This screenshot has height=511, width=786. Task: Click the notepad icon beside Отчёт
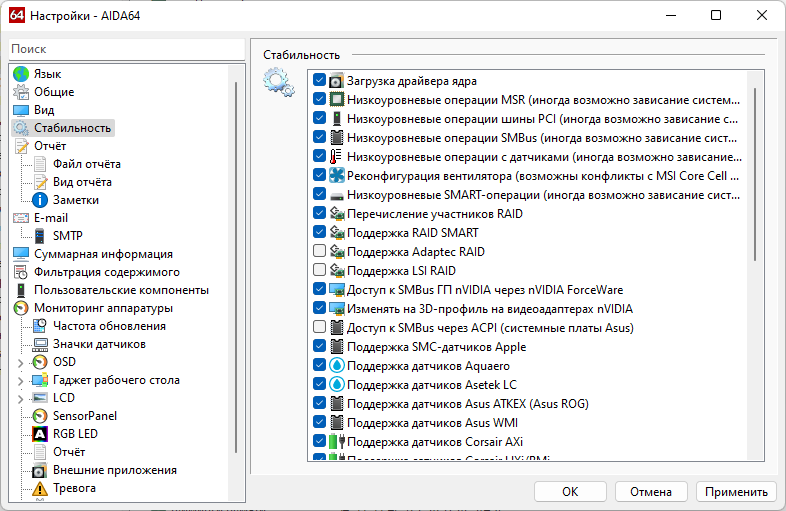[x=21, y=146]
